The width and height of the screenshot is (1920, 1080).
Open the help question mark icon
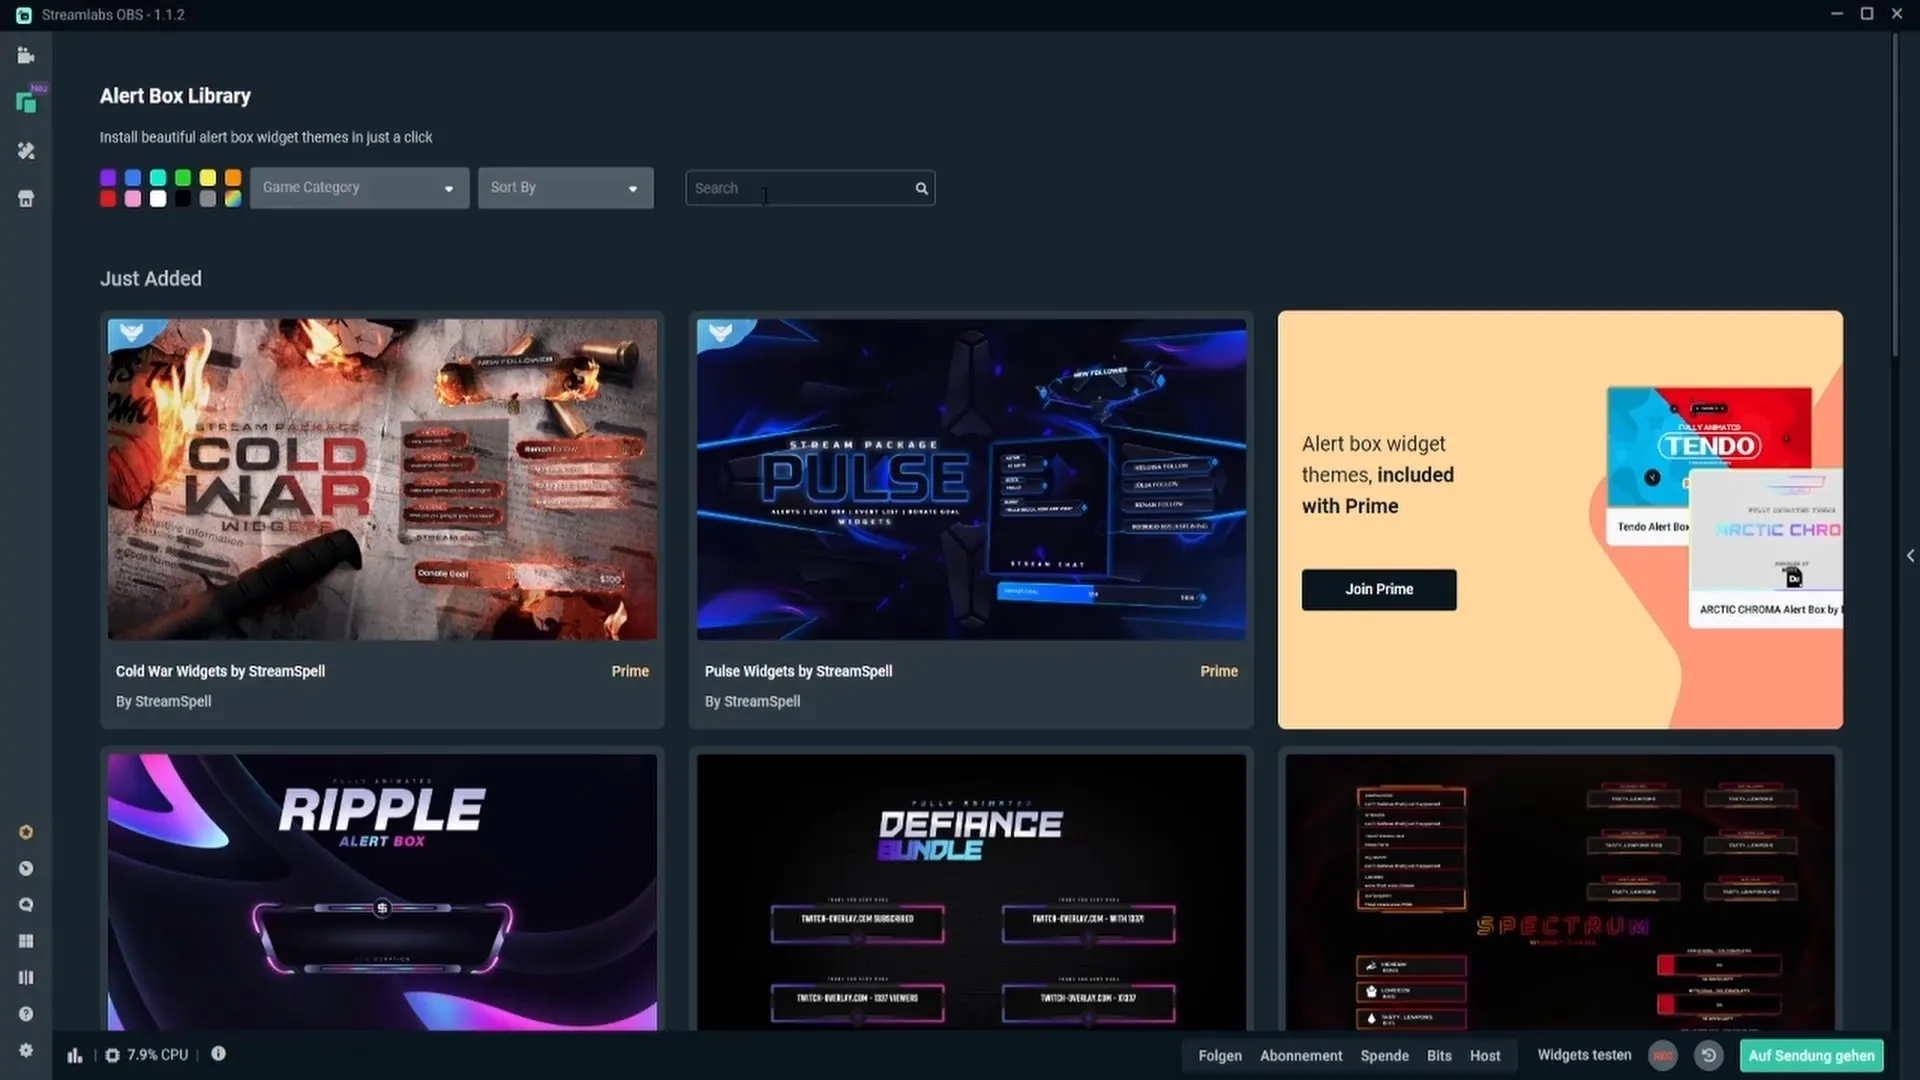click(26, 1014)
